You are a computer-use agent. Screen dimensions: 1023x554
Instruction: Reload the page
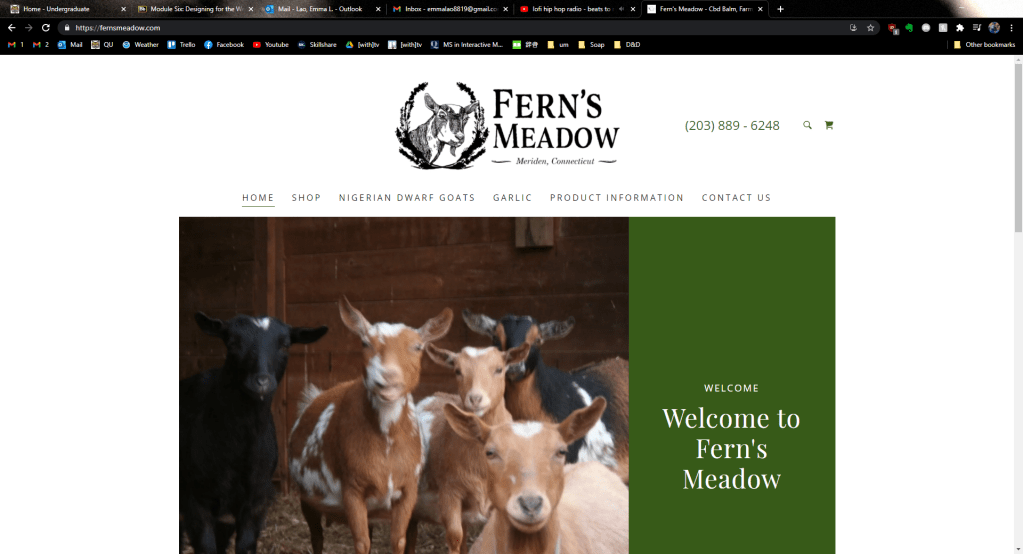click(x=46, y=28)
